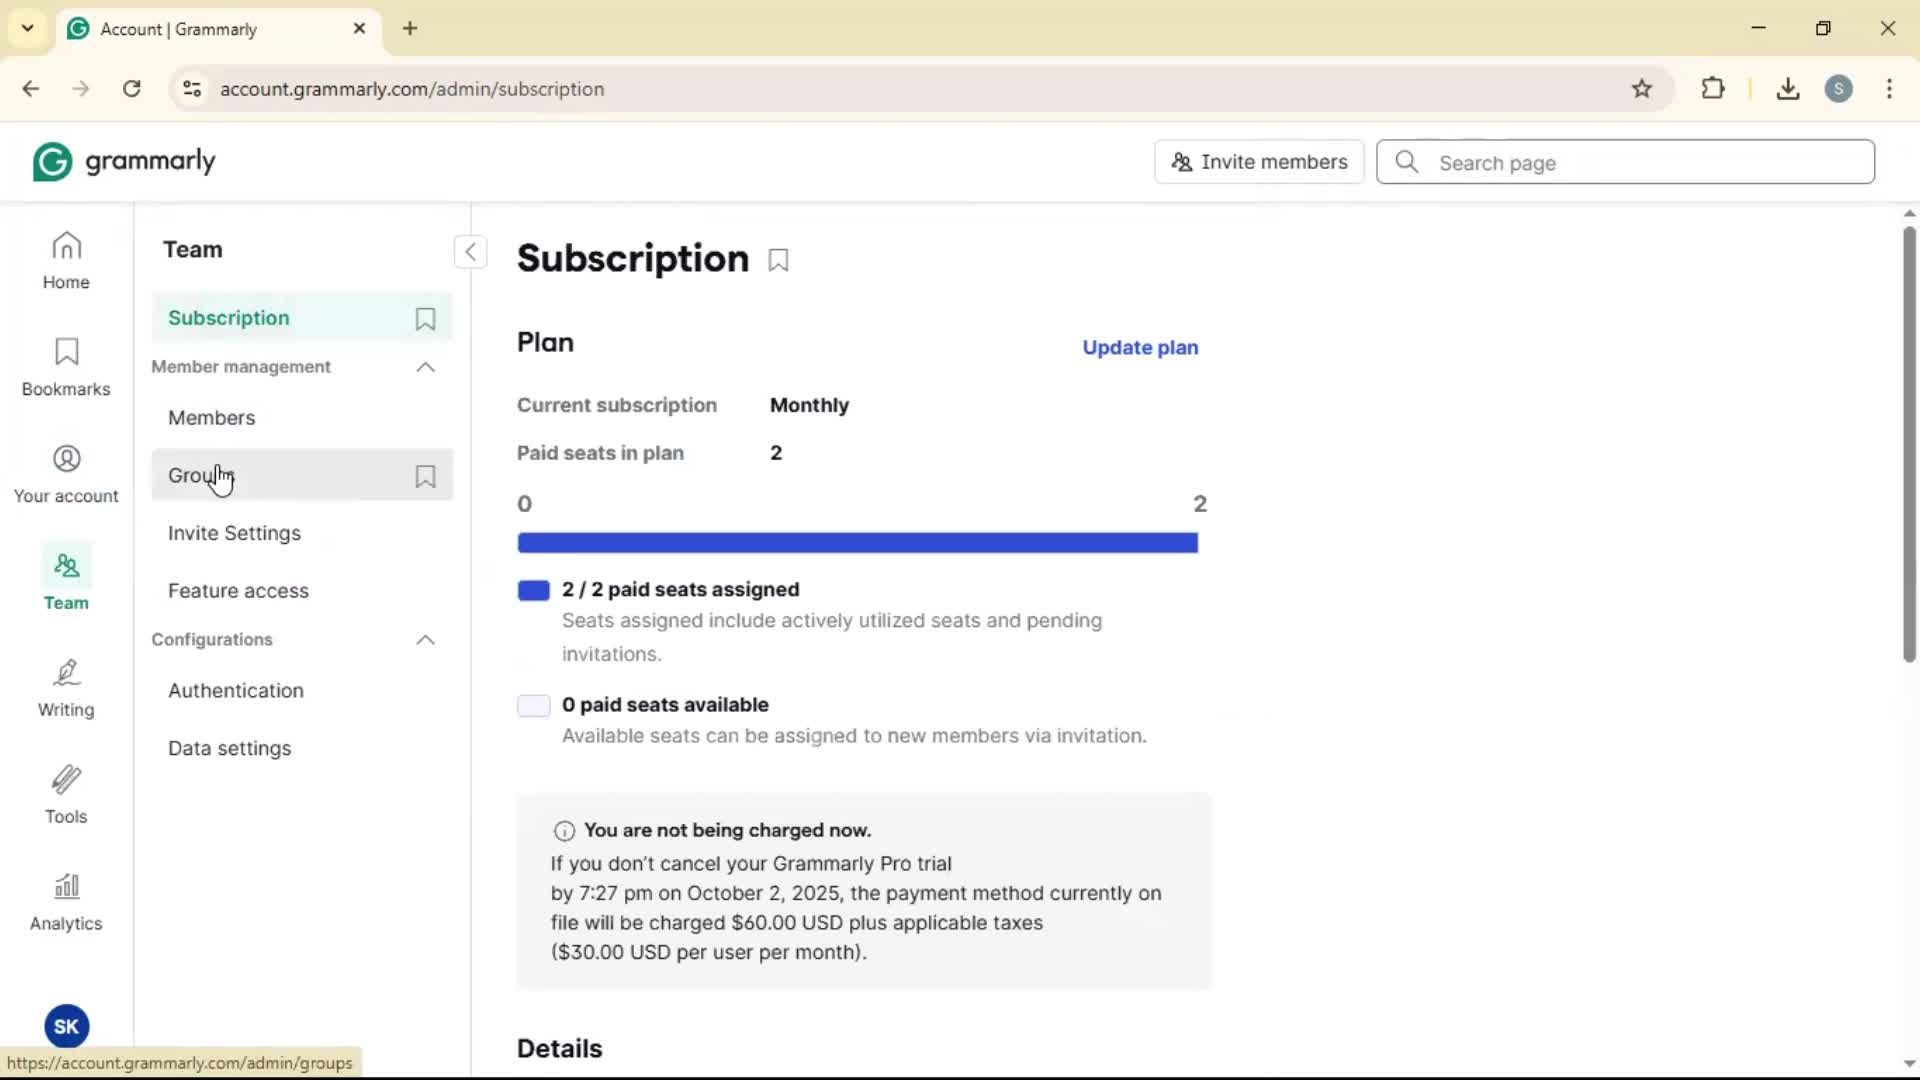Open the Bookmarks sidebar section
This screenshot has height=1080, width=1920.
(66, 367)
